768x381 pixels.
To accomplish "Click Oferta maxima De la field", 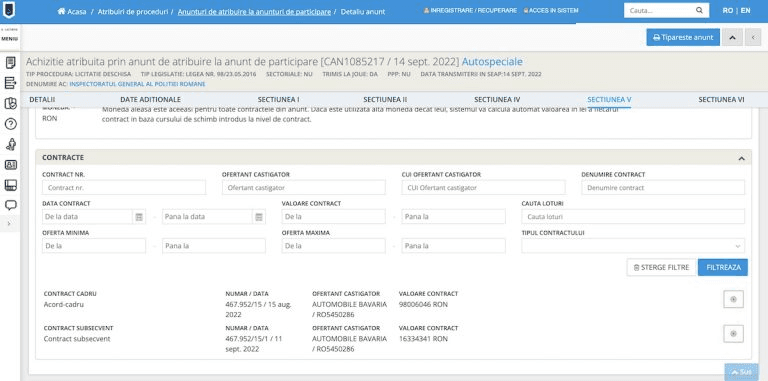I will click(334, 246).
